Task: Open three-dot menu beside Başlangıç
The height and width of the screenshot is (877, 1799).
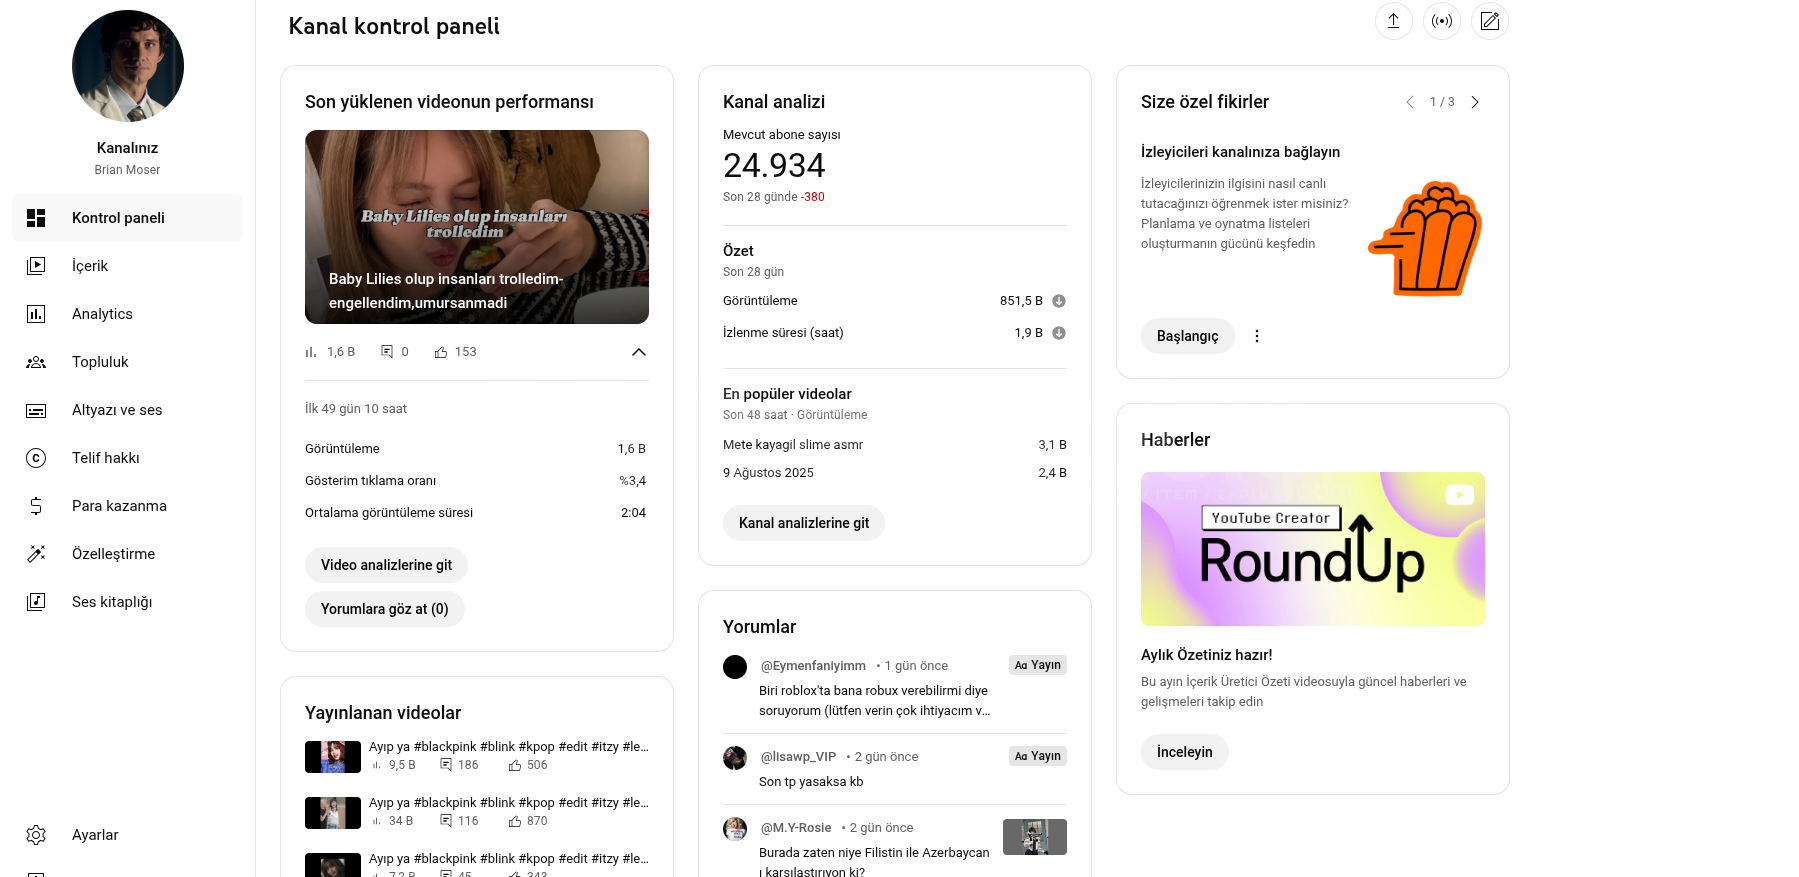Action: pos(1257,336)
